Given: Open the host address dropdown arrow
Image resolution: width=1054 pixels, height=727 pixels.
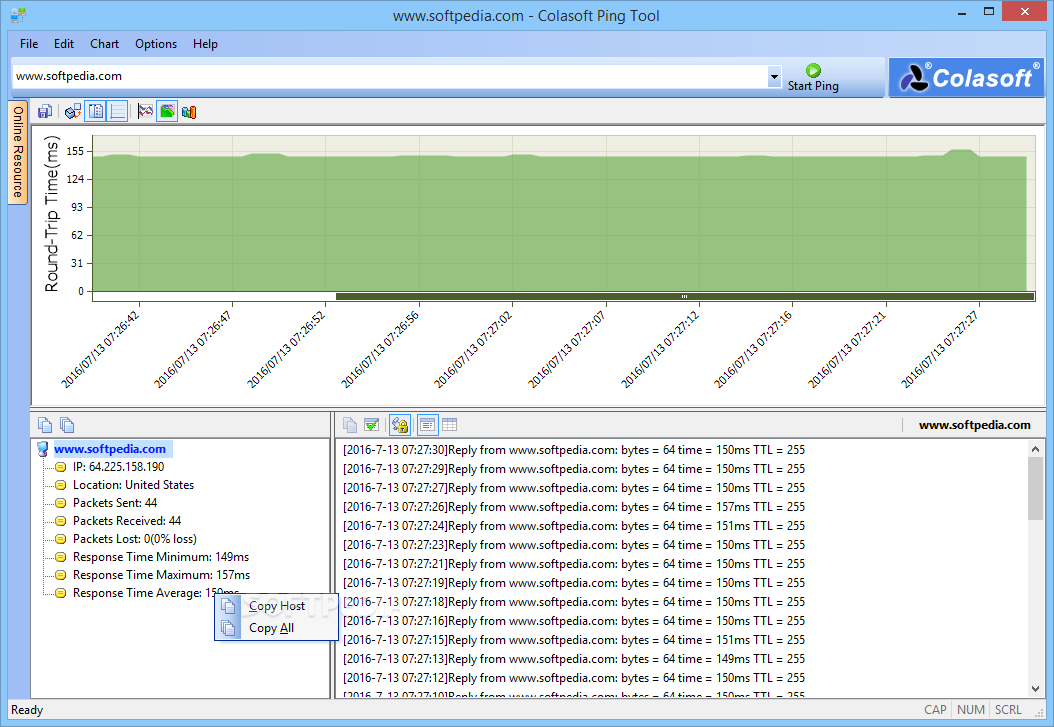Looking at the screenshot, I should pyautogui.click(x=774, y=77).
